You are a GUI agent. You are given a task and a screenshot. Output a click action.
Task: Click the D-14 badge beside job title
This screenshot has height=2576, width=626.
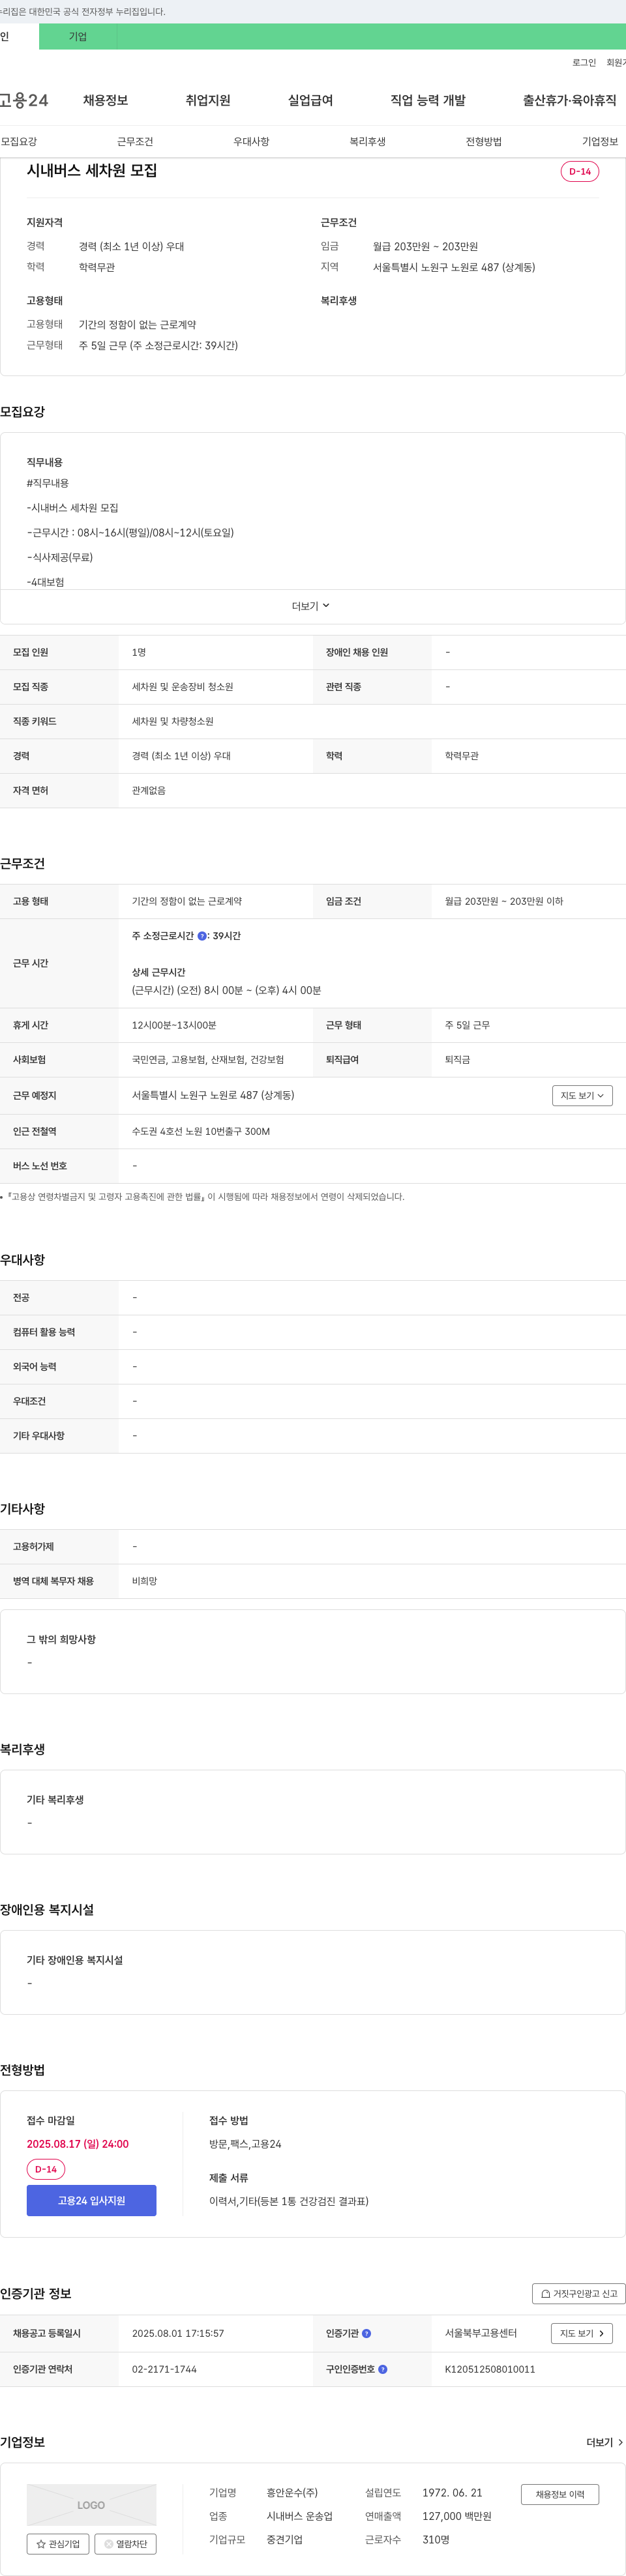tap(580, 171)
